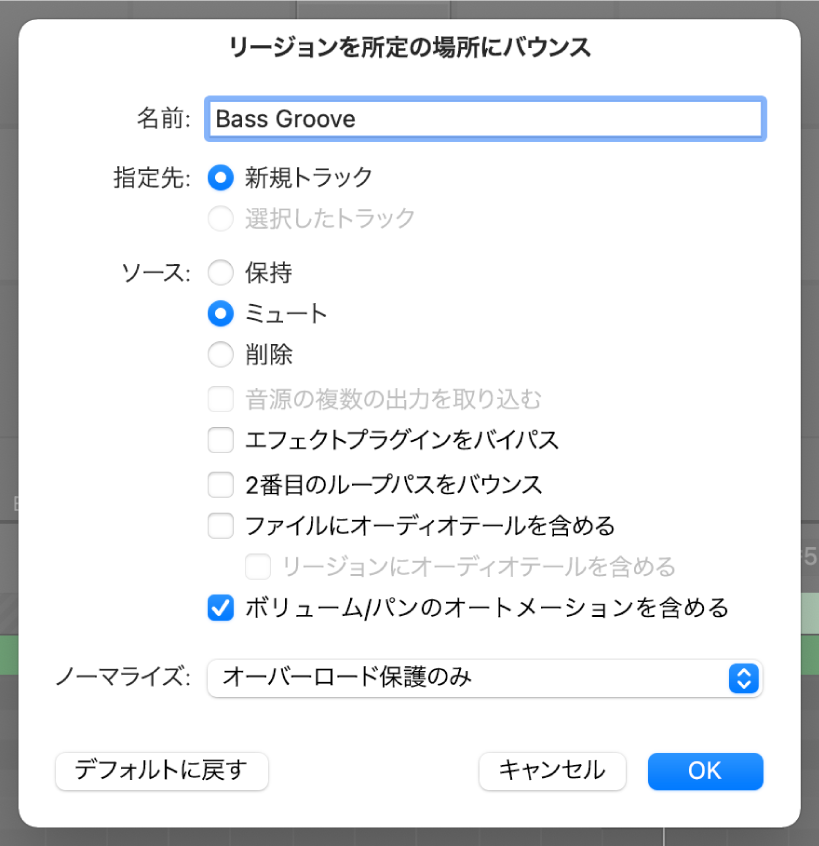Check 音源の複数の出力を取り込む option

tap(220, 398)
